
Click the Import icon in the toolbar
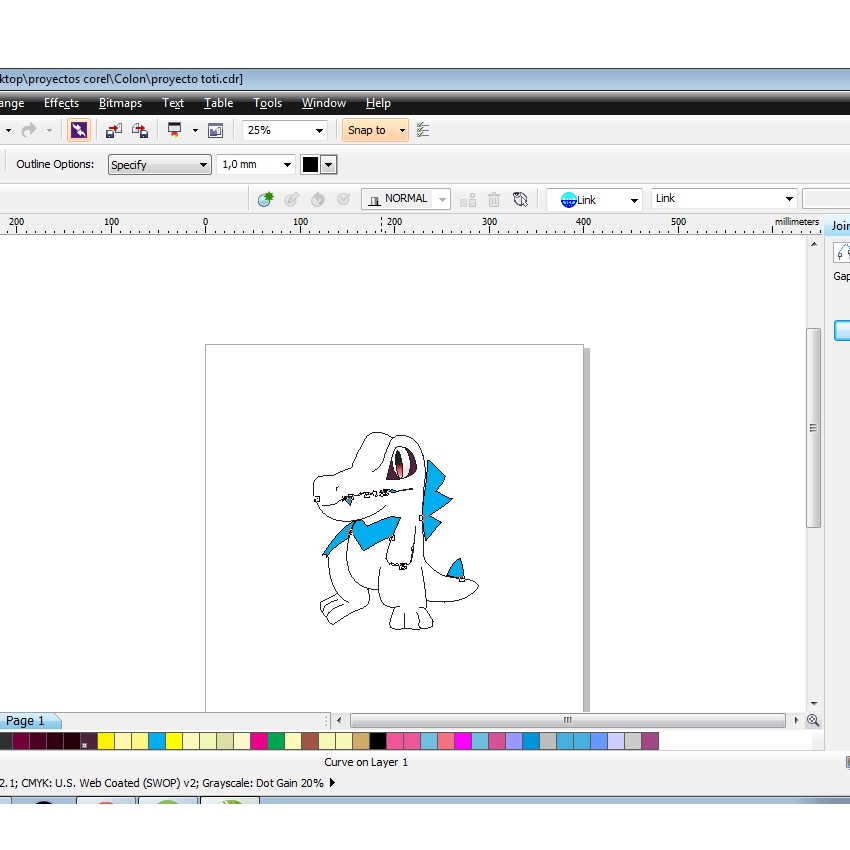click(114, 130)
